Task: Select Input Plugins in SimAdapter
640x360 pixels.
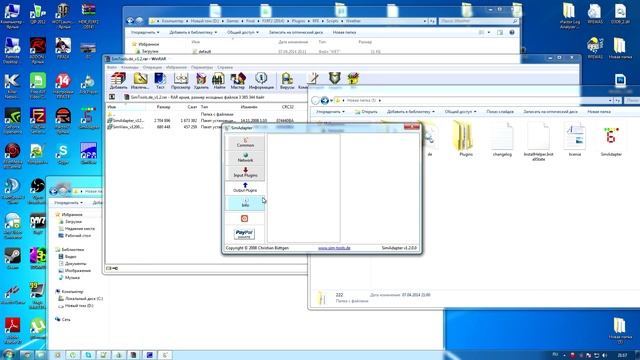Action: [x=245, y=172]
